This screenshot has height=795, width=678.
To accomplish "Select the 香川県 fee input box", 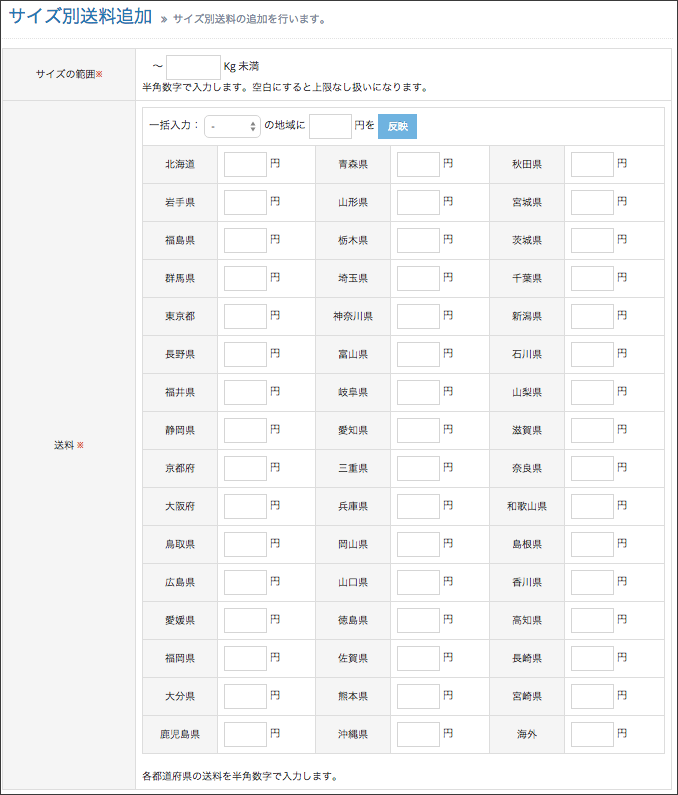I will (x=592, y=583).
